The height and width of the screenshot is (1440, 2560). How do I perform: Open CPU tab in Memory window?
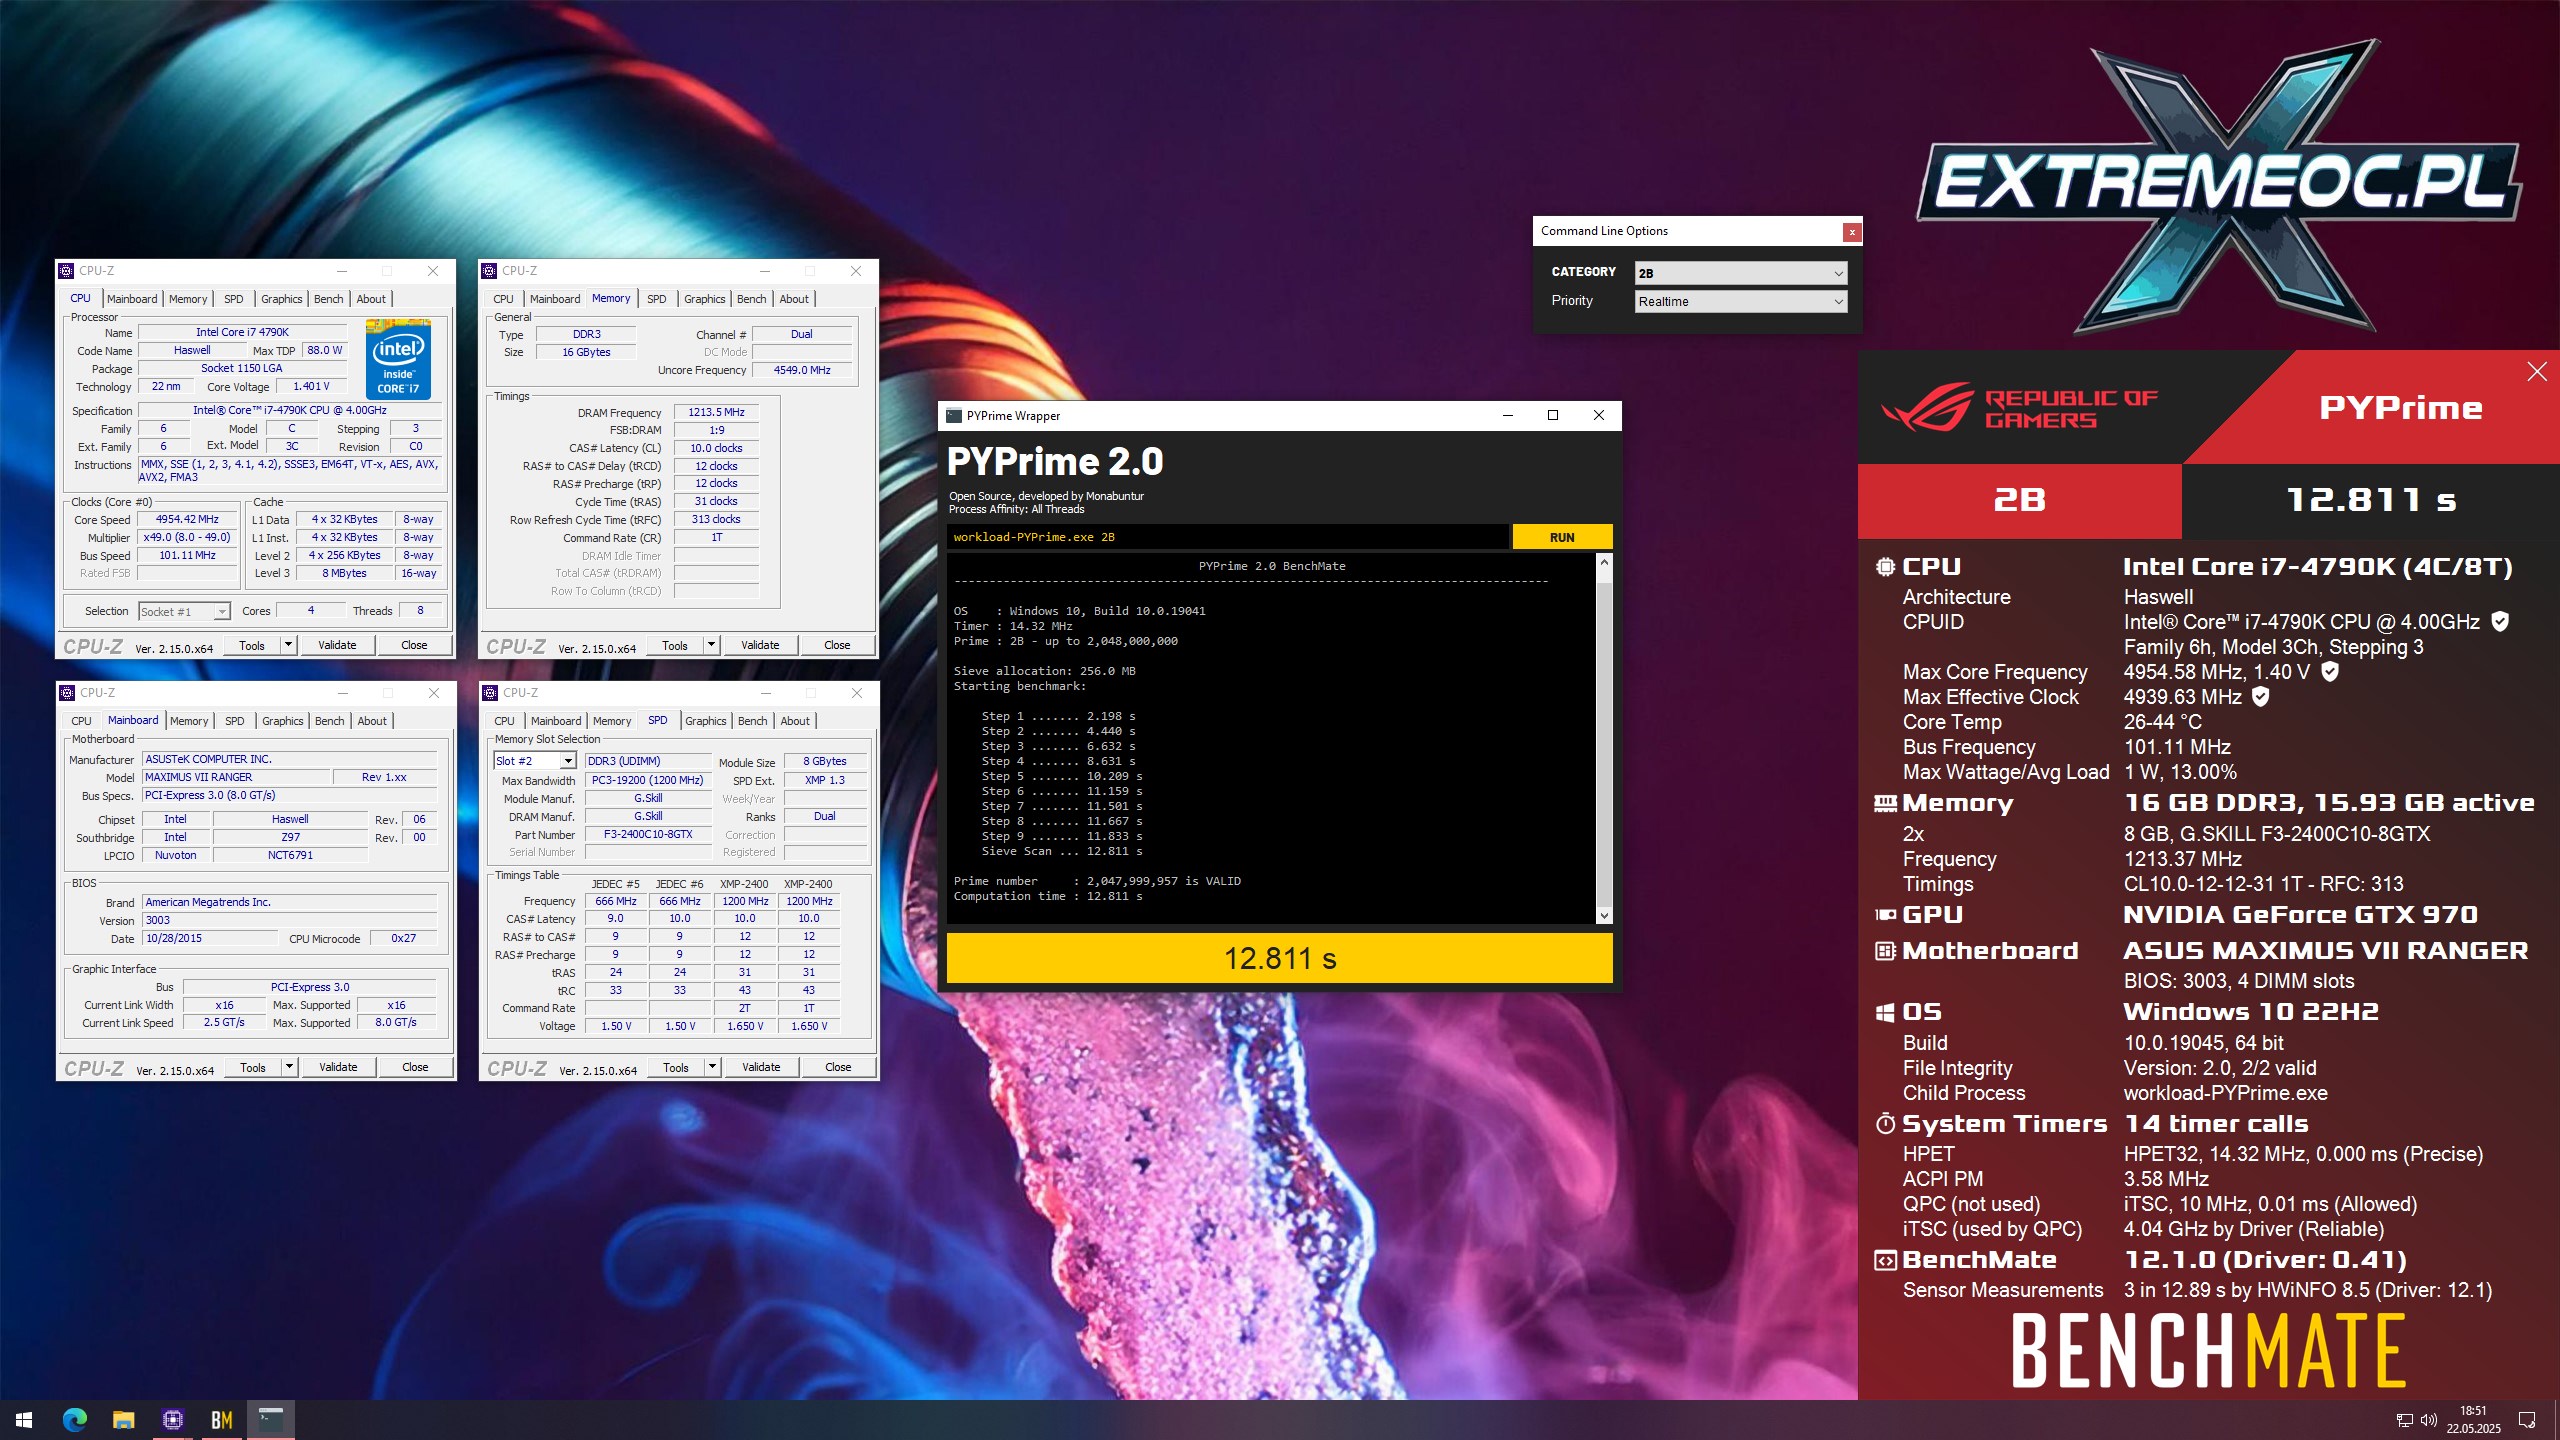[503, 299]
